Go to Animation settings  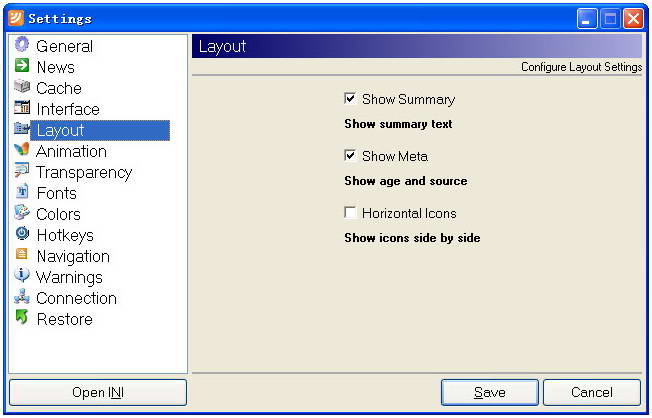(x=72, y=151)
